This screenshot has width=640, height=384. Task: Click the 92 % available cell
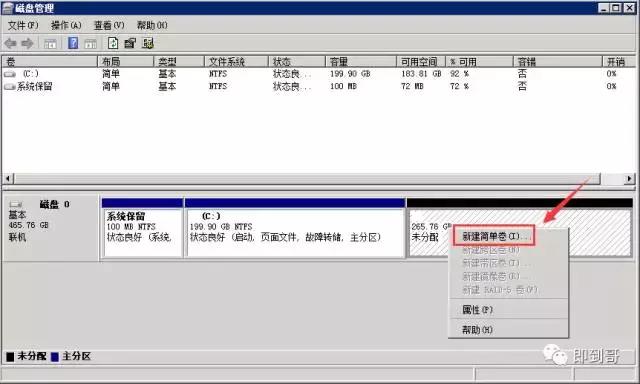tap(459, 74)
